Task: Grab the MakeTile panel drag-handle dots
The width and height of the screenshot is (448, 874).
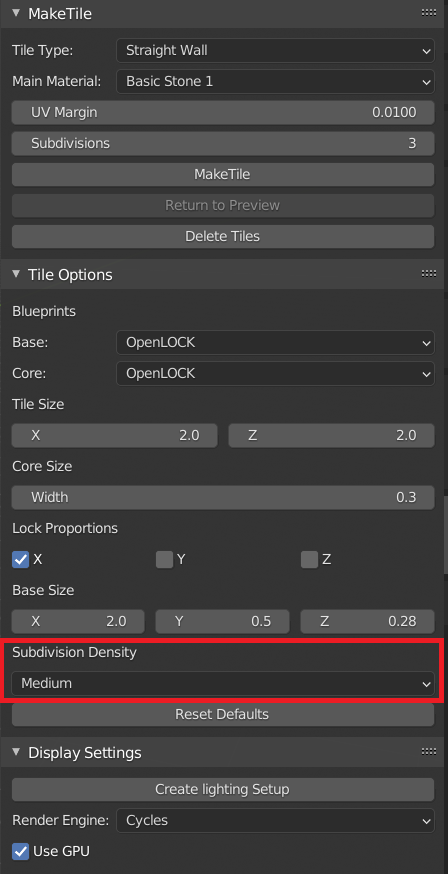Action: (x=428, y=13)
